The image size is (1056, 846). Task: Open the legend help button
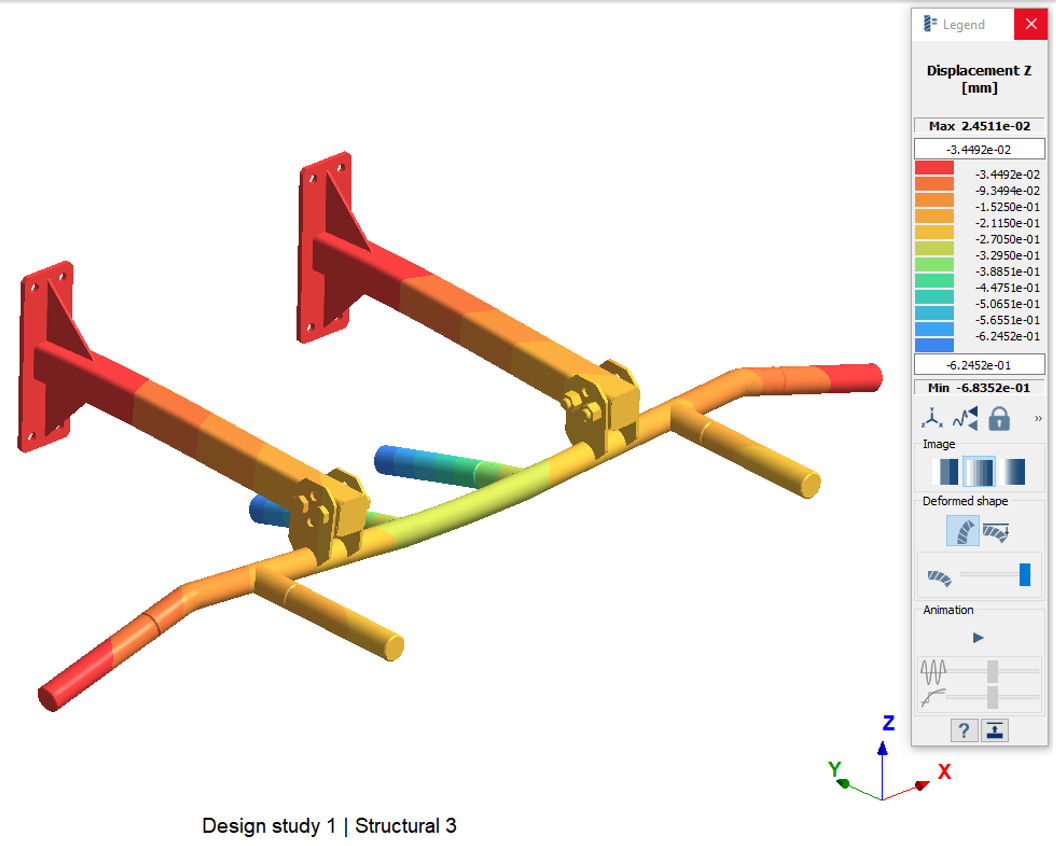coord(963,730)
